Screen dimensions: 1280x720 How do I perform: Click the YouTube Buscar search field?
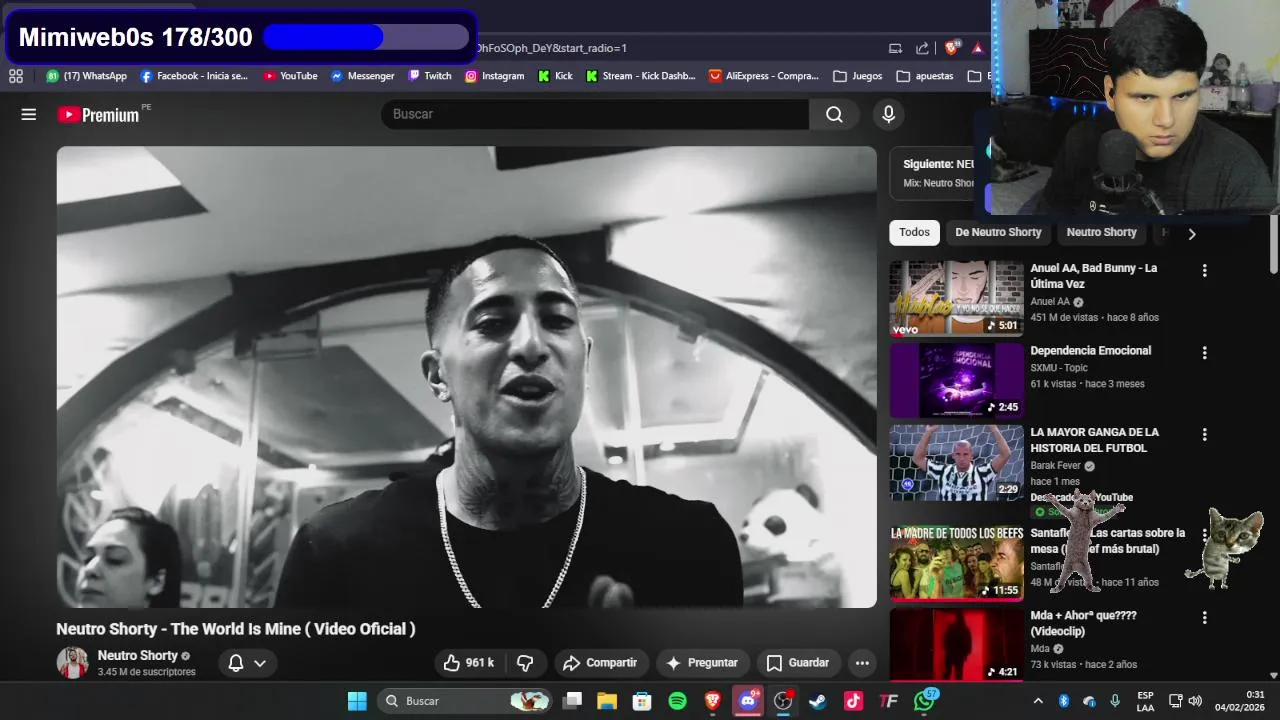click(x=595, y=114)
